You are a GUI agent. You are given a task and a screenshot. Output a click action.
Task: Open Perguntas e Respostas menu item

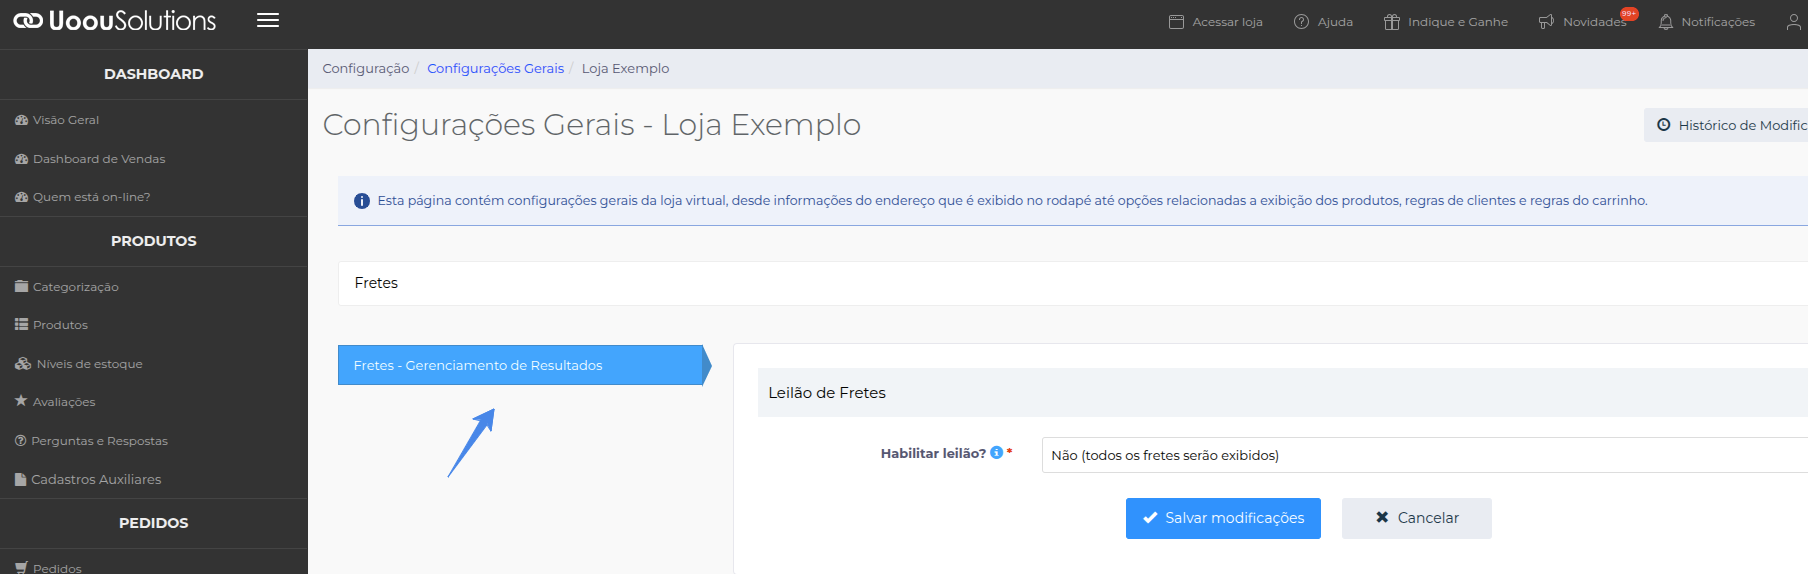[99, 441]
